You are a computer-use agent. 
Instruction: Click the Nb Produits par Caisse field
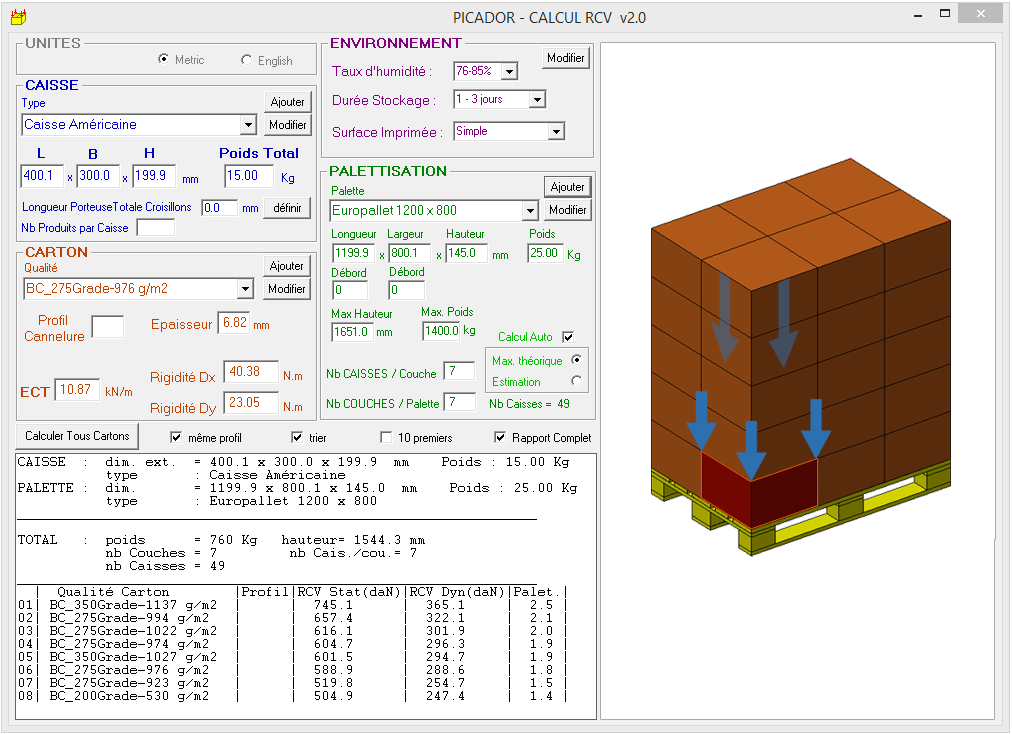pyautogui.click(x=156, y=227)
